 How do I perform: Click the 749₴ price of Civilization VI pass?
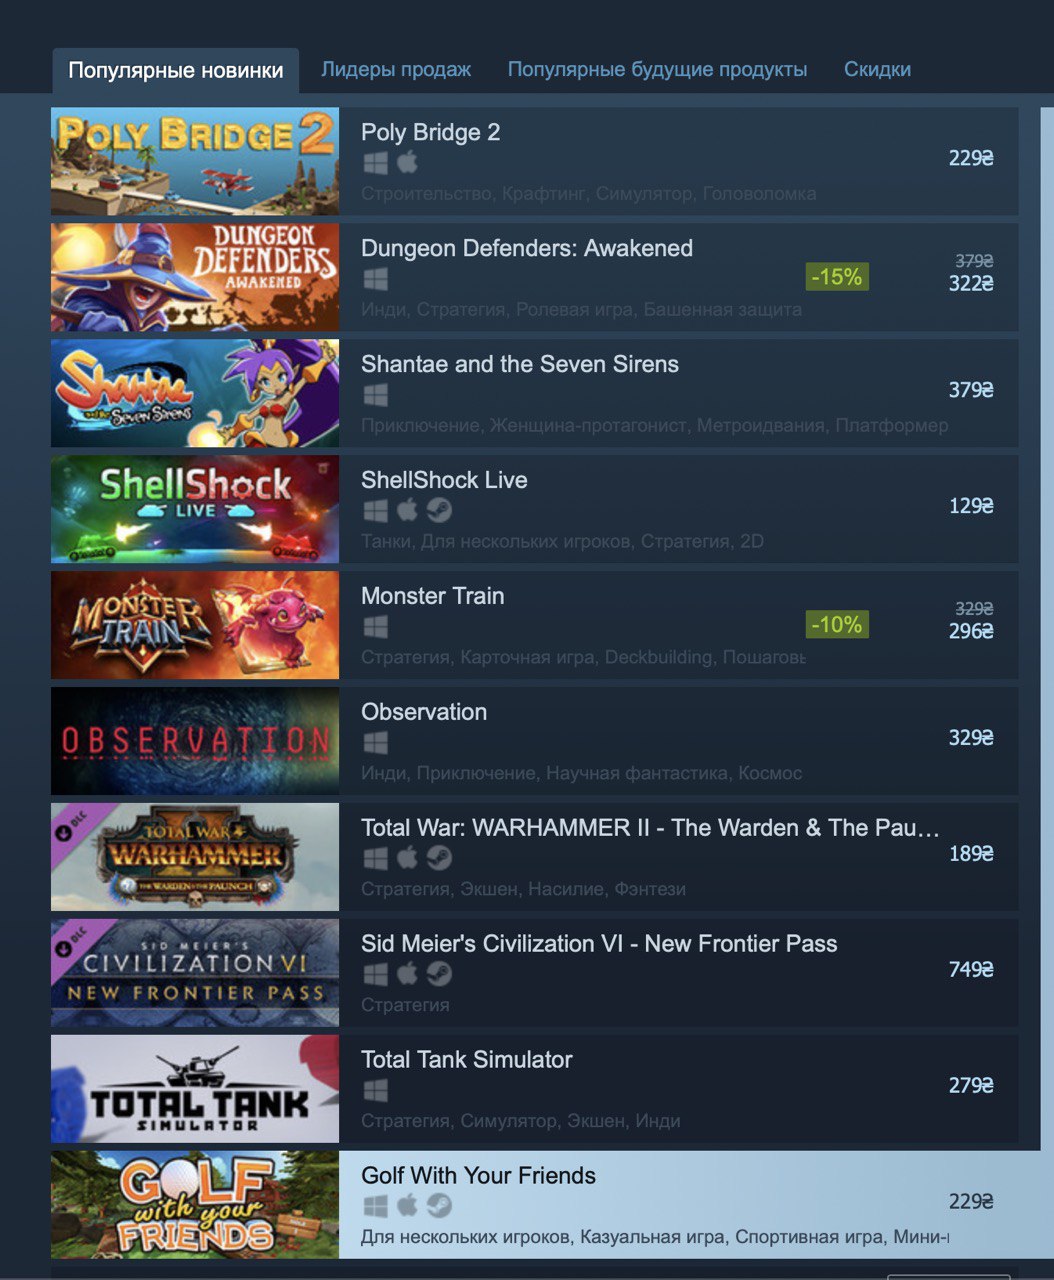point(971,969)
